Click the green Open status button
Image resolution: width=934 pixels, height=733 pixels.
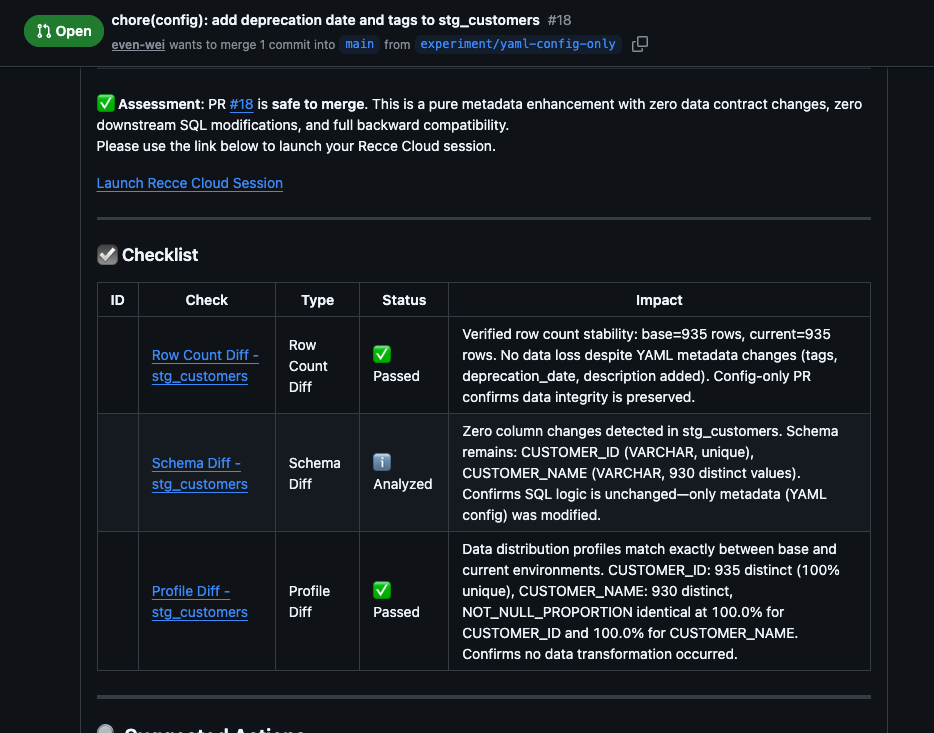[x=63, y=31]
